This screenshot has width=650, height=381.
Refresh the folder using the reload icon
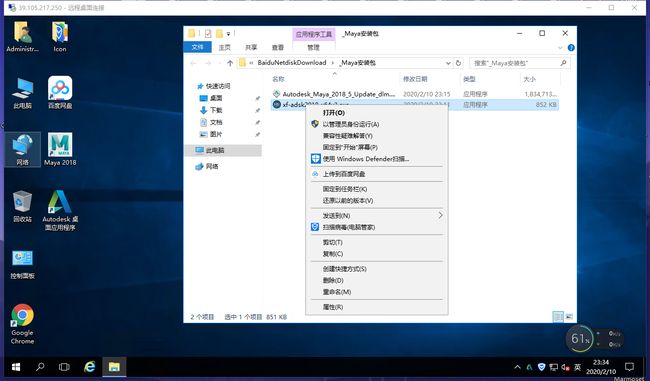(x=458, y=63)
